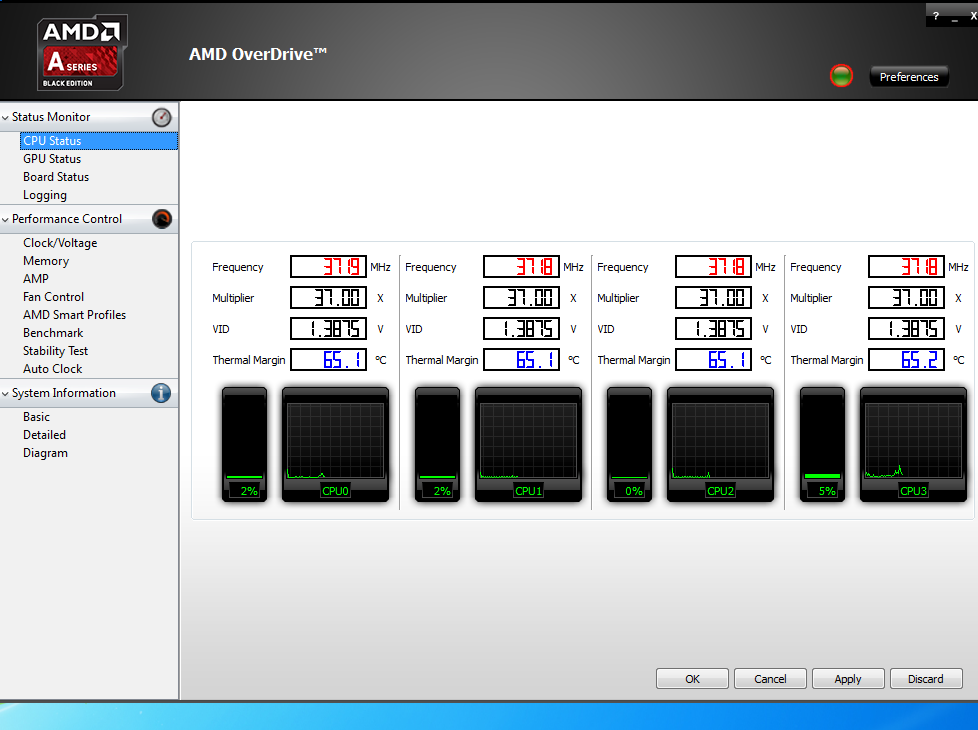Click the CPU1 usage history graph
Screen dimensions: 978x730
[528, 444]
